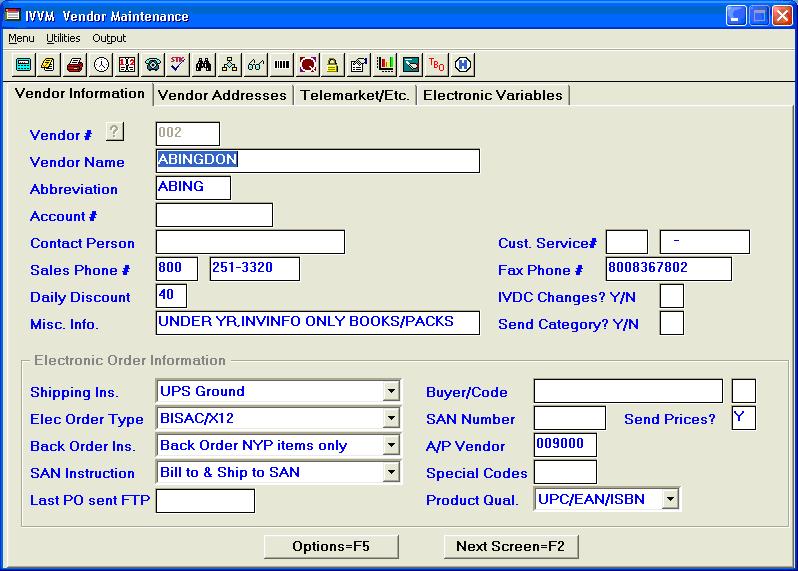
Task: Click the Cust. Service# number field
Action: point(705,242)
